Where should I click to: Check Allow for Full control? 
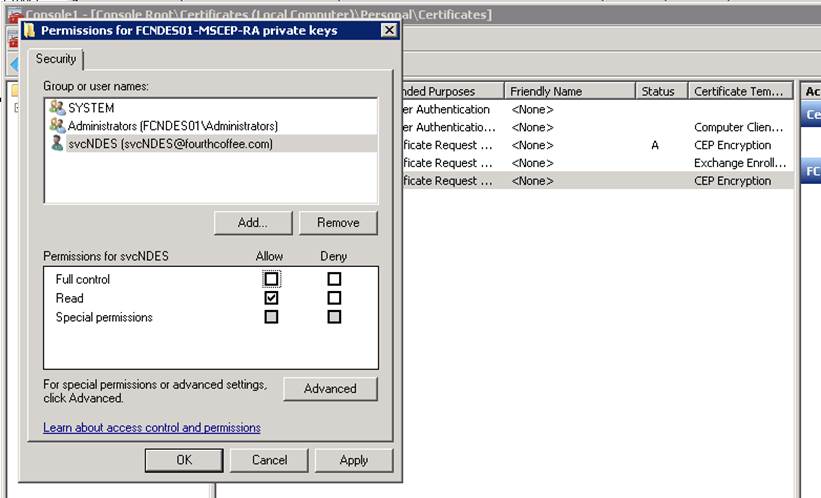(271, 279)
